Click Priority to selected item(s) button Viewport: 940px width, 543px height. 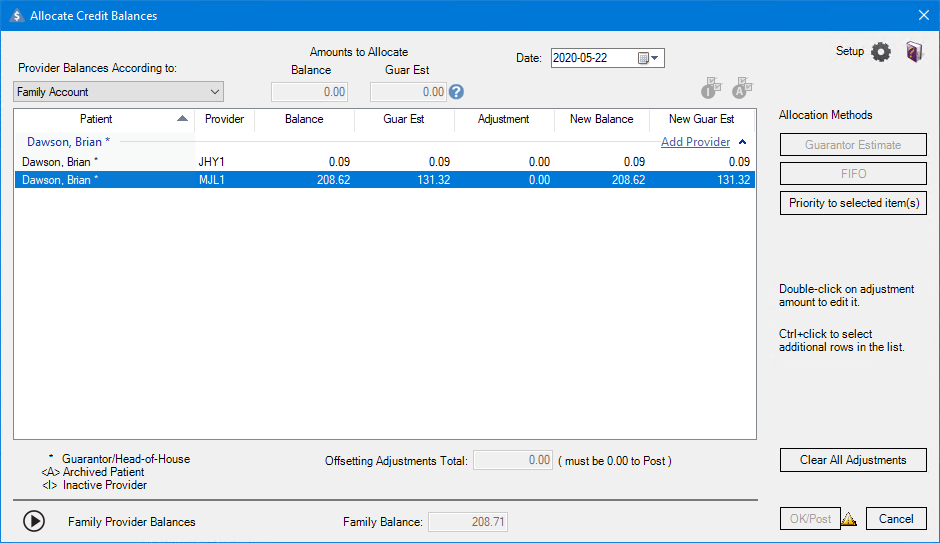coord(853,203)
